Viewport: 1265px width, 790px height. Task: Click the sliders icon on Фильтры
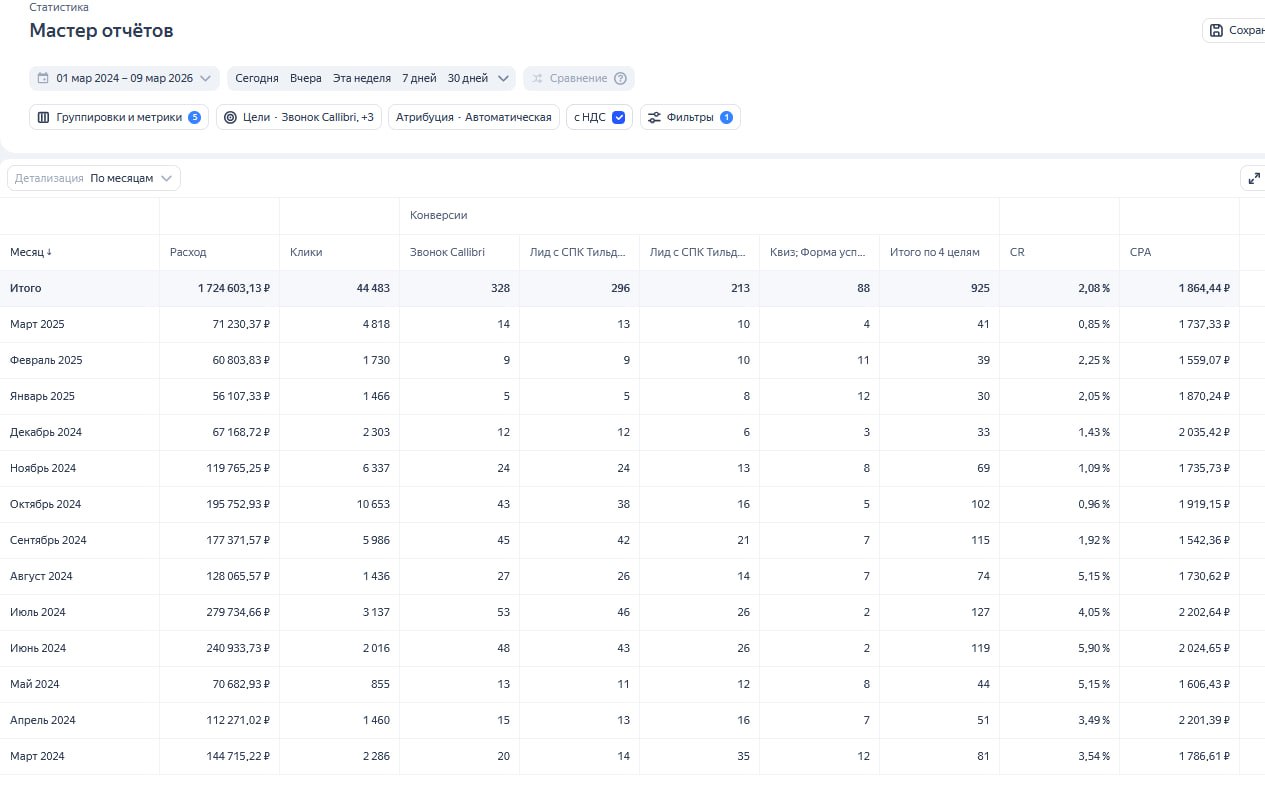click(654, 117)
